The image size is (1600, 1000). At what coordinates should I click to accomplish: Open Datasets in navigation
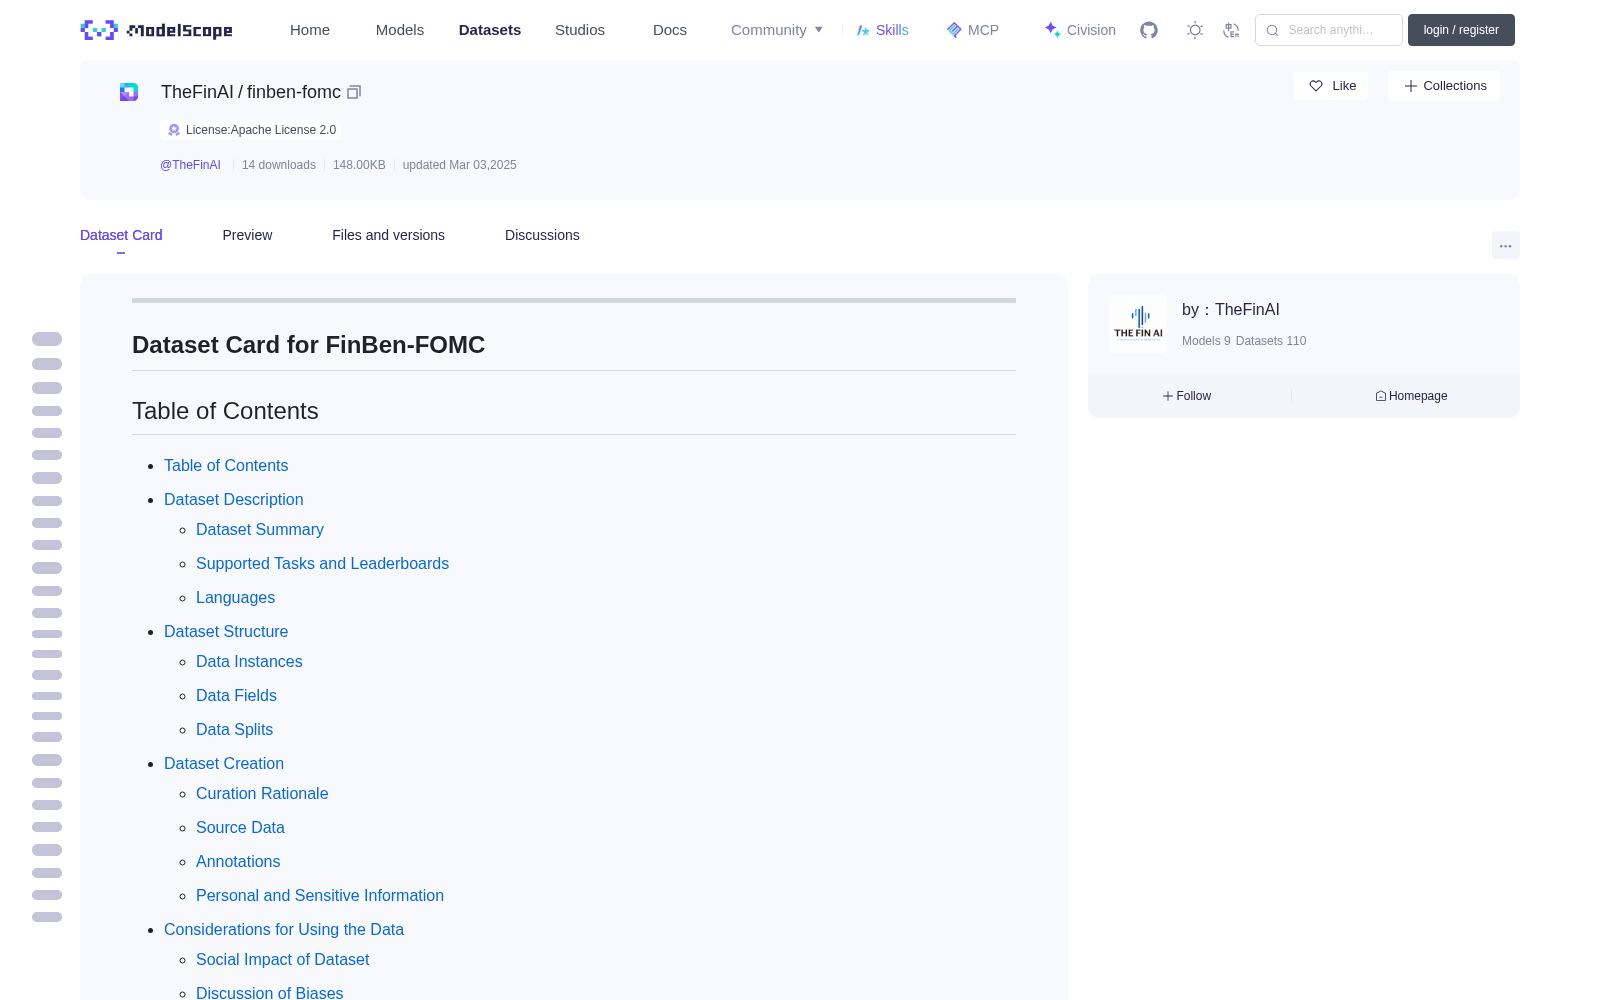[x=490, y=30]
